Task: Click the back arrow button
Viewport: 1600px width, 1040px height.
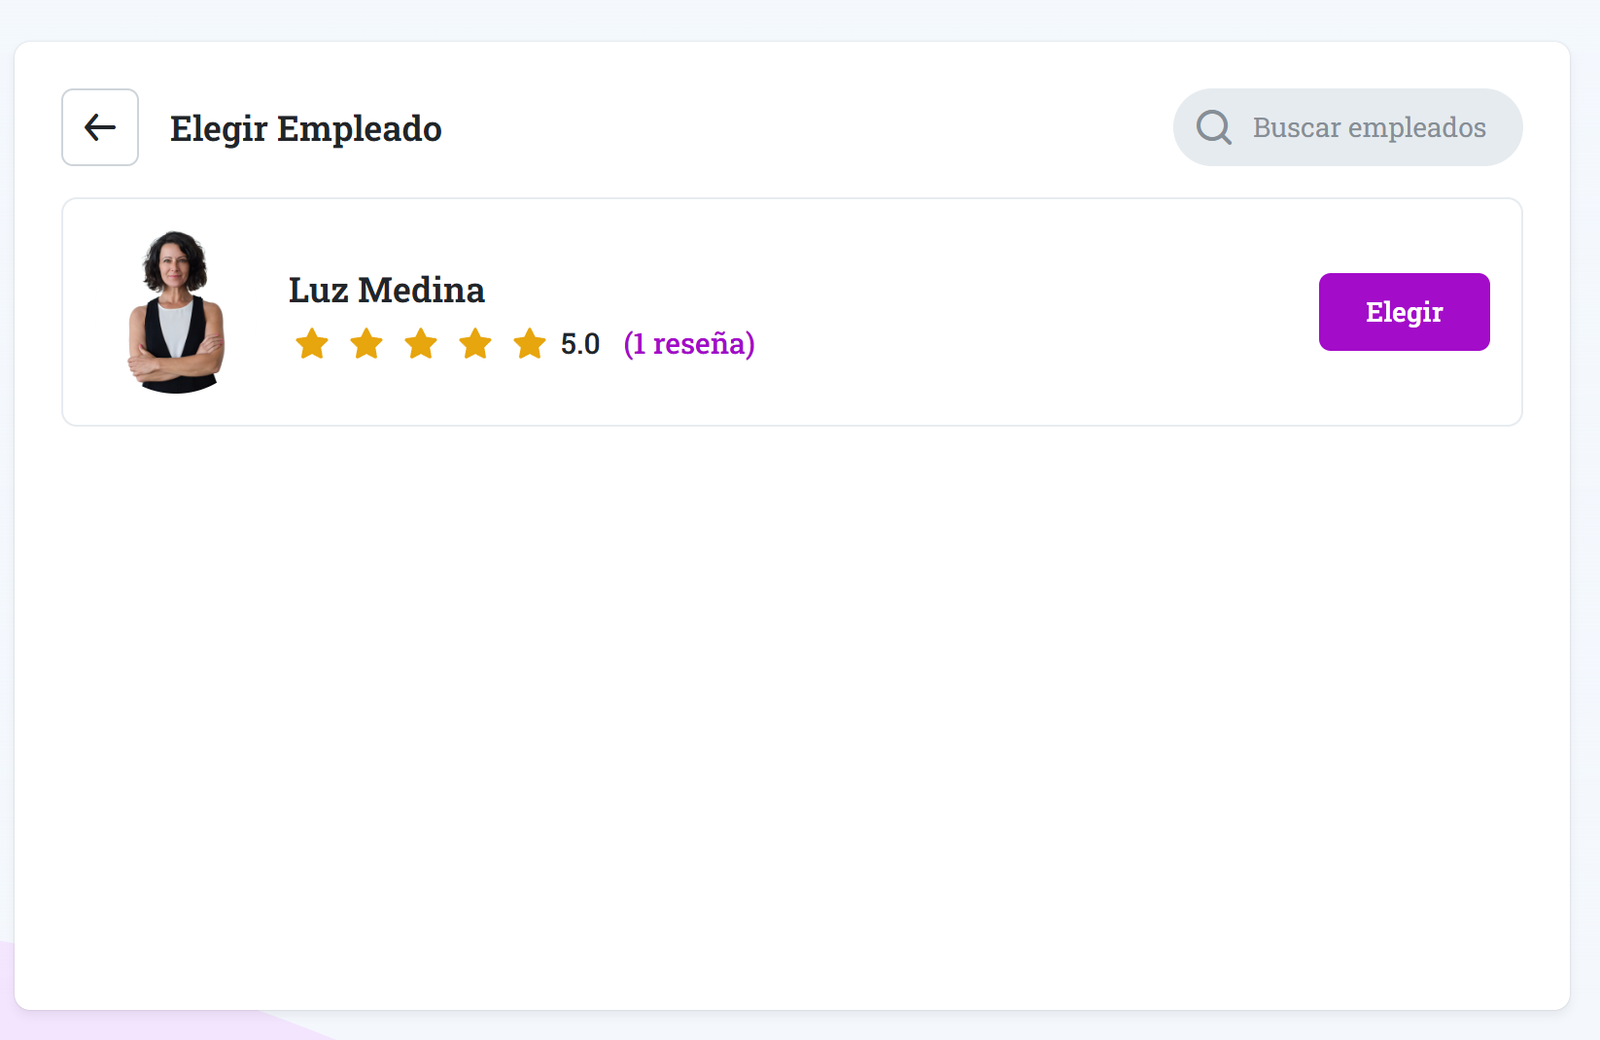Action: pos(100,127)
